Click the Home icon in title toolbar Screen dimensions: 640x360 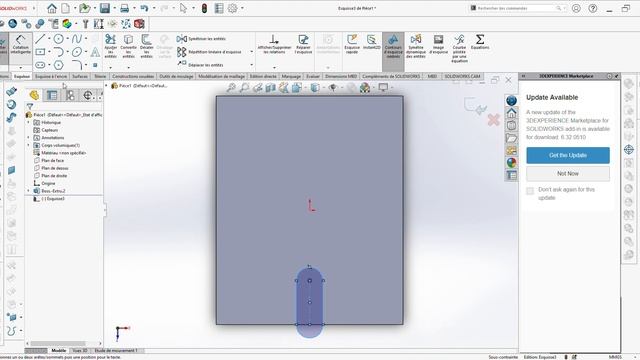click(x=52, y=8)
